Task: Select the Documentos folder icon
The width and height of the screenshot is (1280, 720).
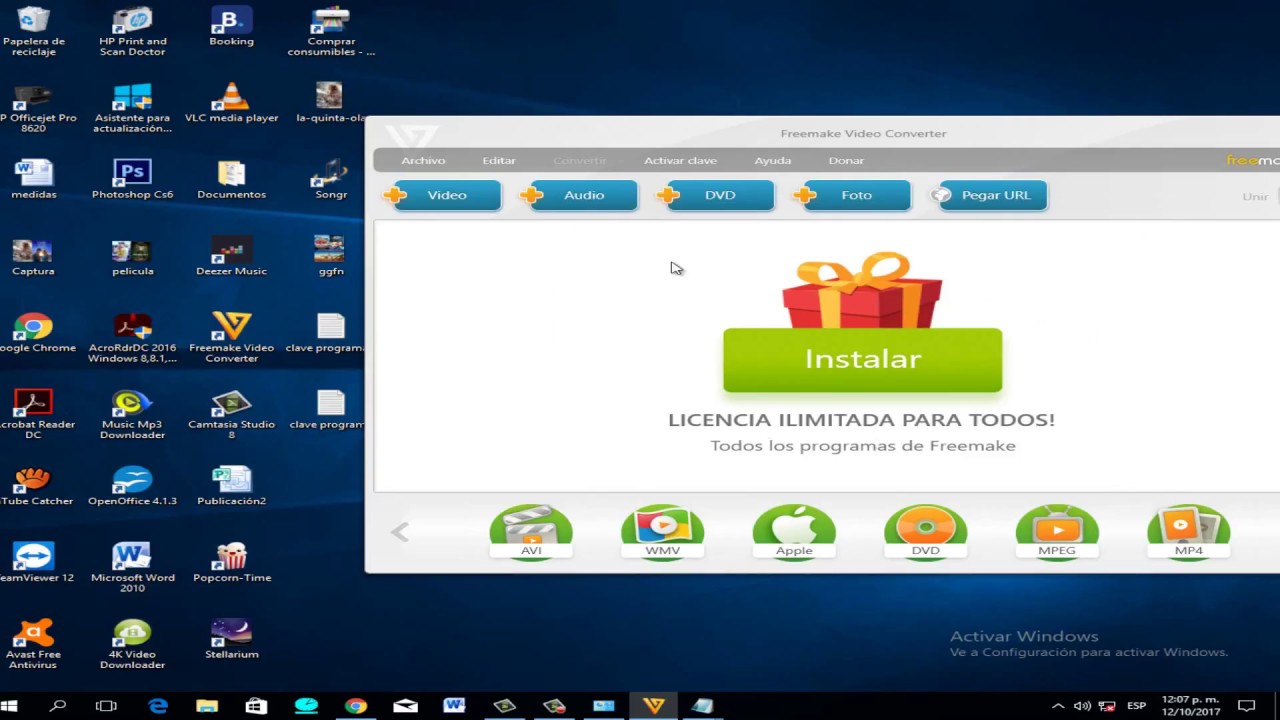Action: pyautogui.click(x=231, y=180)
